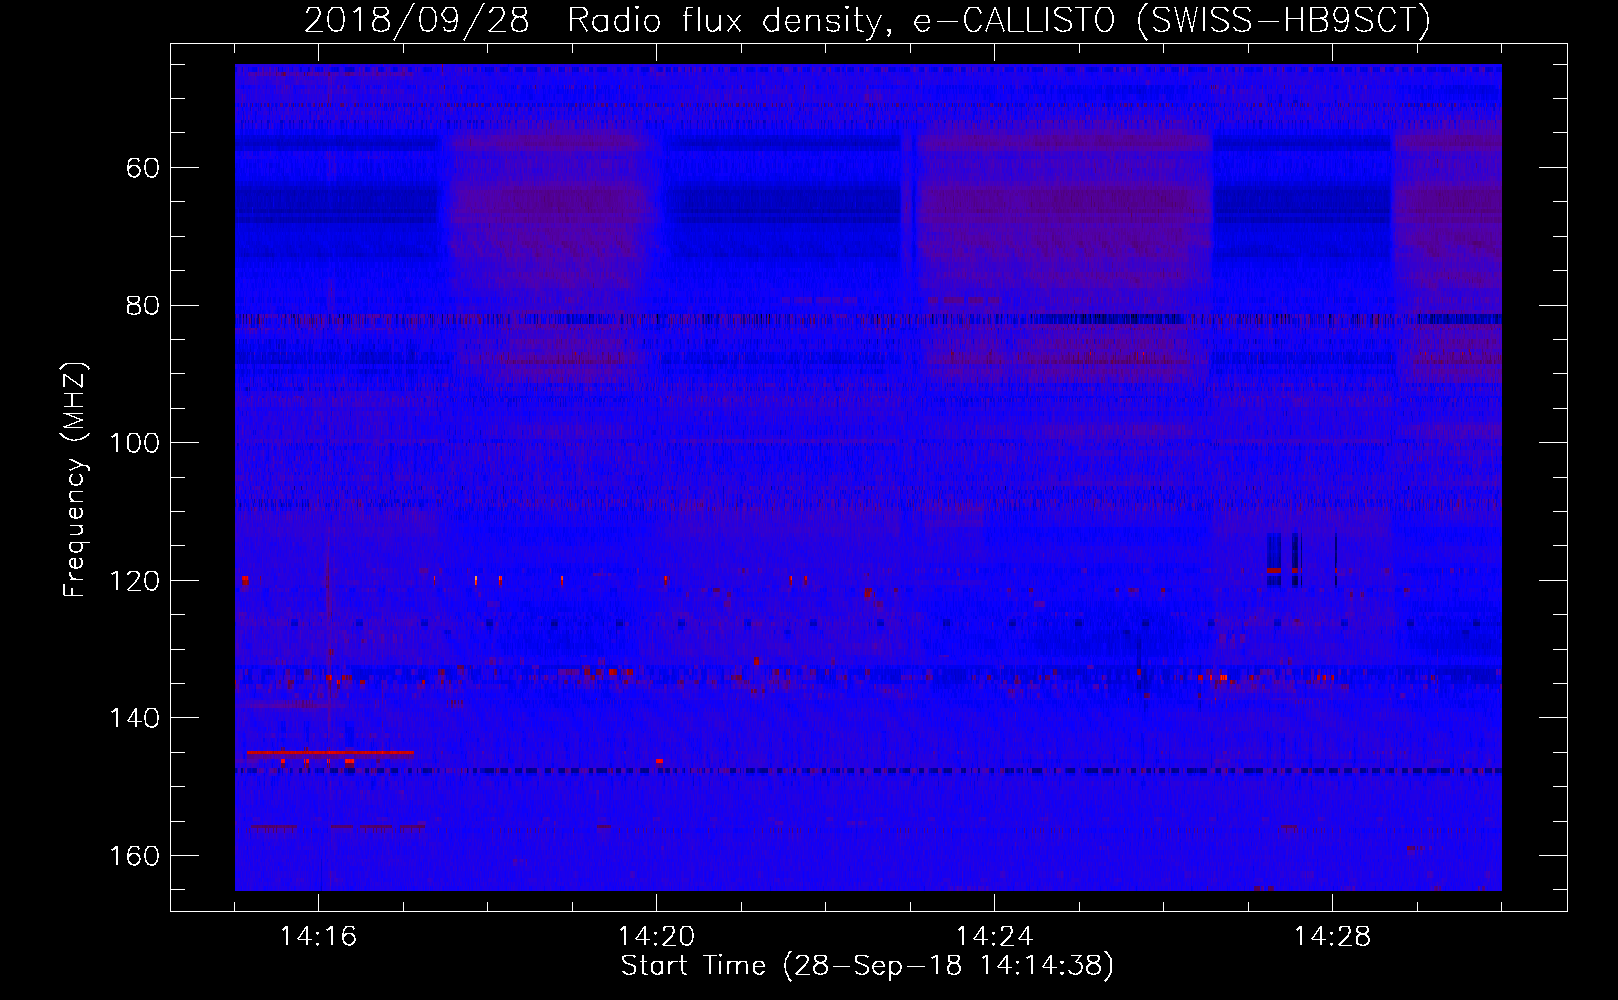Click the 160 frequency tick label
The height and width of the screenshot is (1000, 1618).
click(134, 856)
